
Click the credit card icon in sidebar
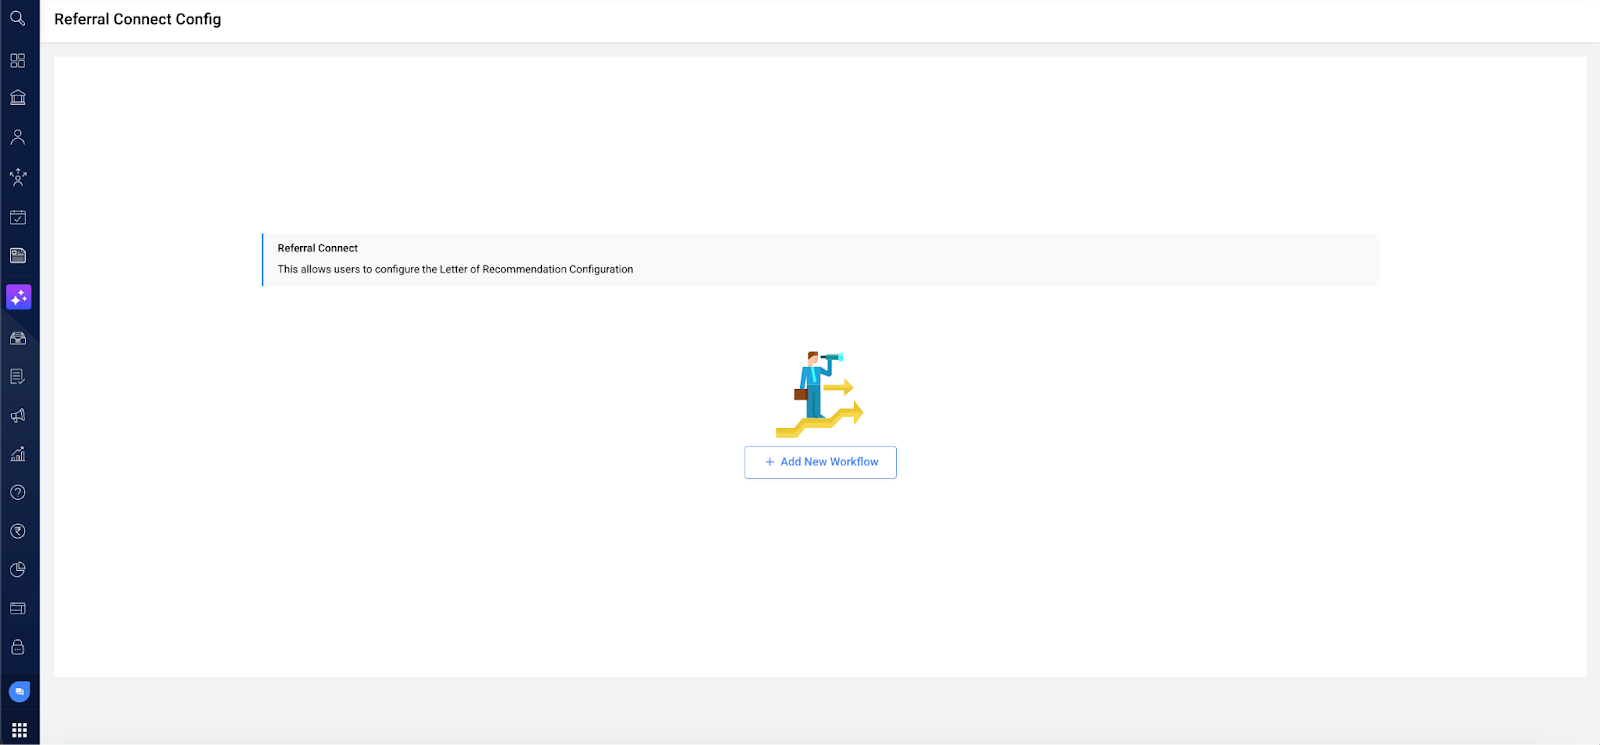18,608
